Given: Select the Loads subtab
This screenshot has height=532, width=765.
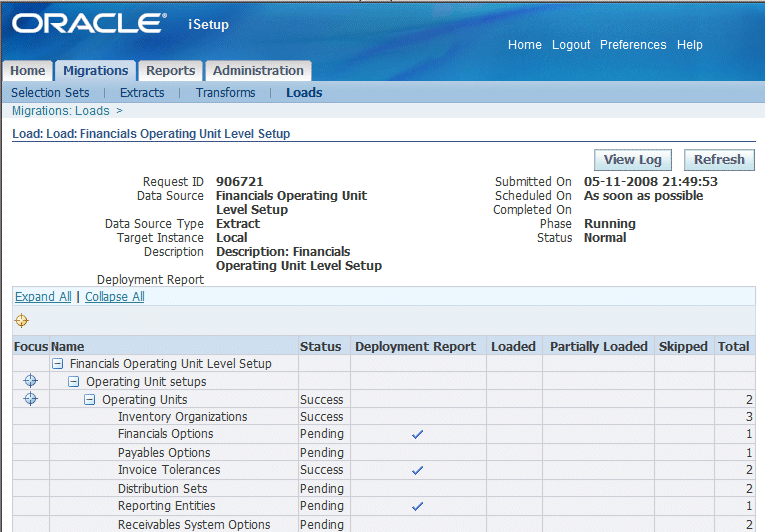Looking at the screenshot, I should pyautogui.click(x=304, y=93).
